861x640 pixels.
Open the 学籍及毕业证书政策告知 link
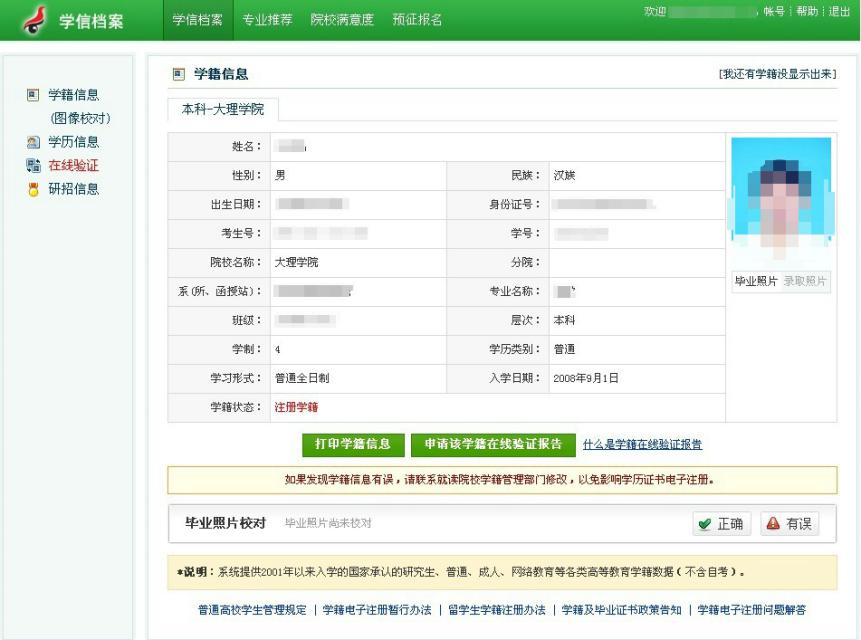621,610
